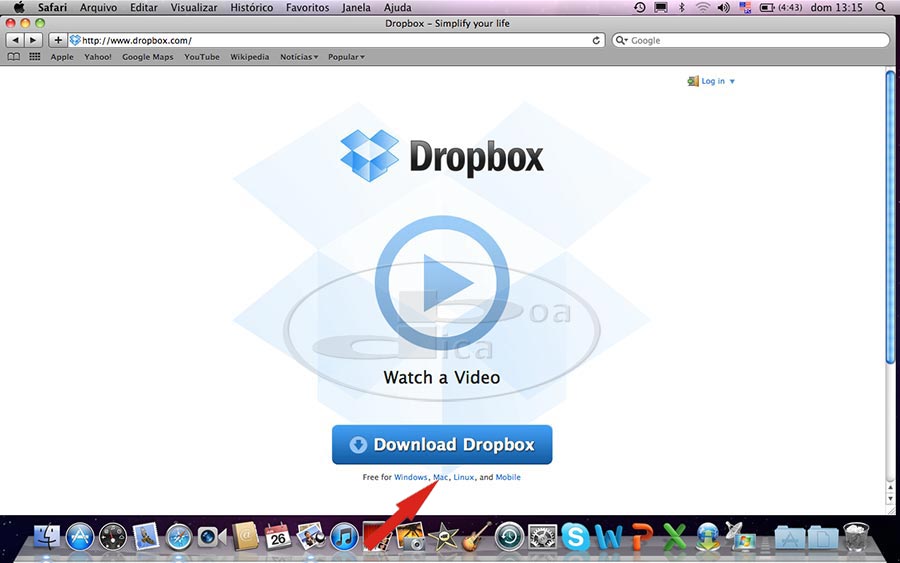Viewport: 900px width, 563px height.
Task: Open the Yahoo! bookmark
Action: tap(98, 57)
